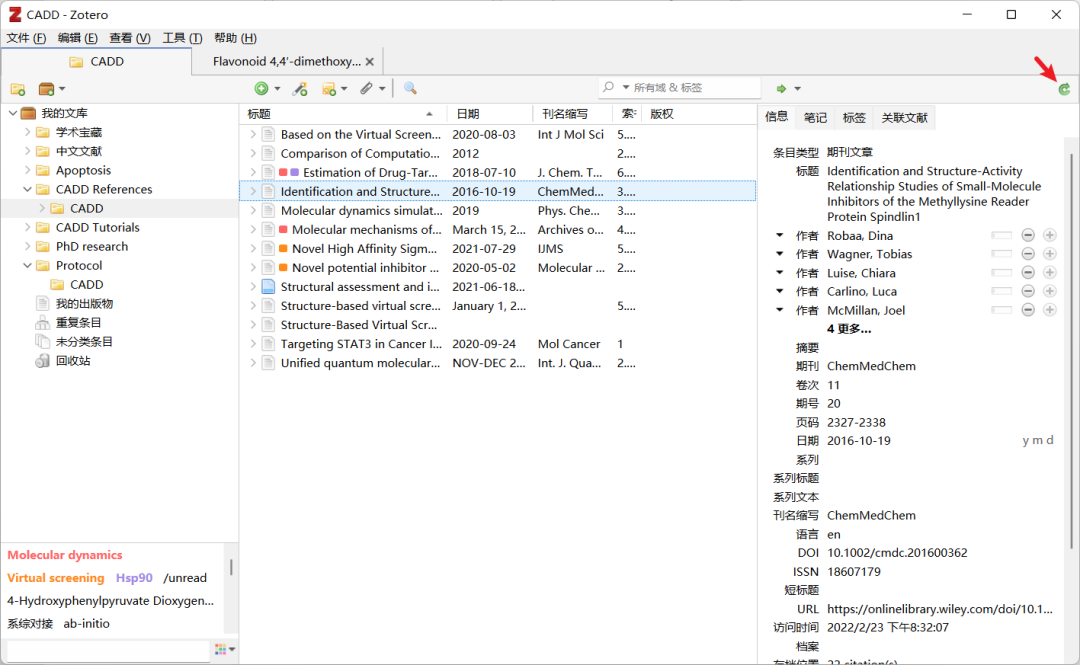
Task: Expand the Identification and Structure item row
Action: (x=253, y=192)
